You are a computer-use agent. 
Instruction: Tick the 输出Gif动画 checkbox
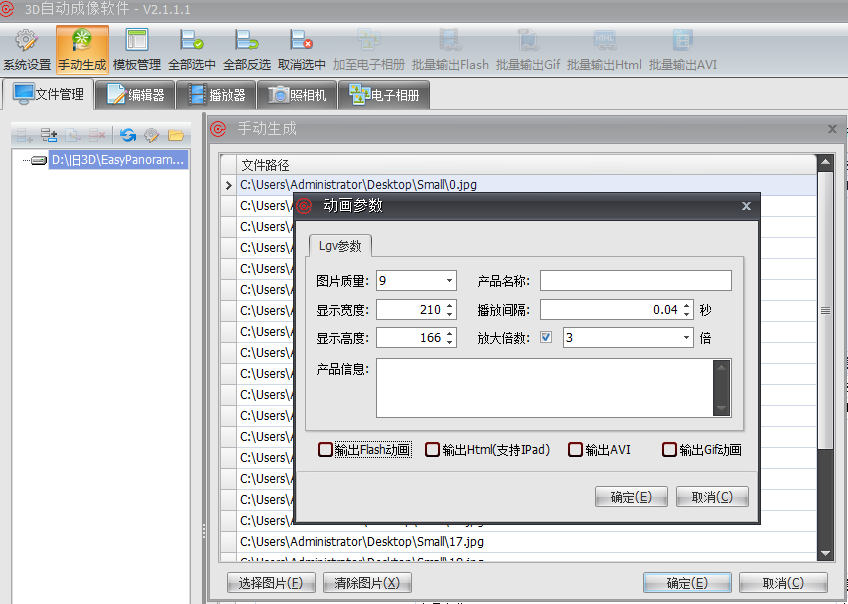point(669,450)
